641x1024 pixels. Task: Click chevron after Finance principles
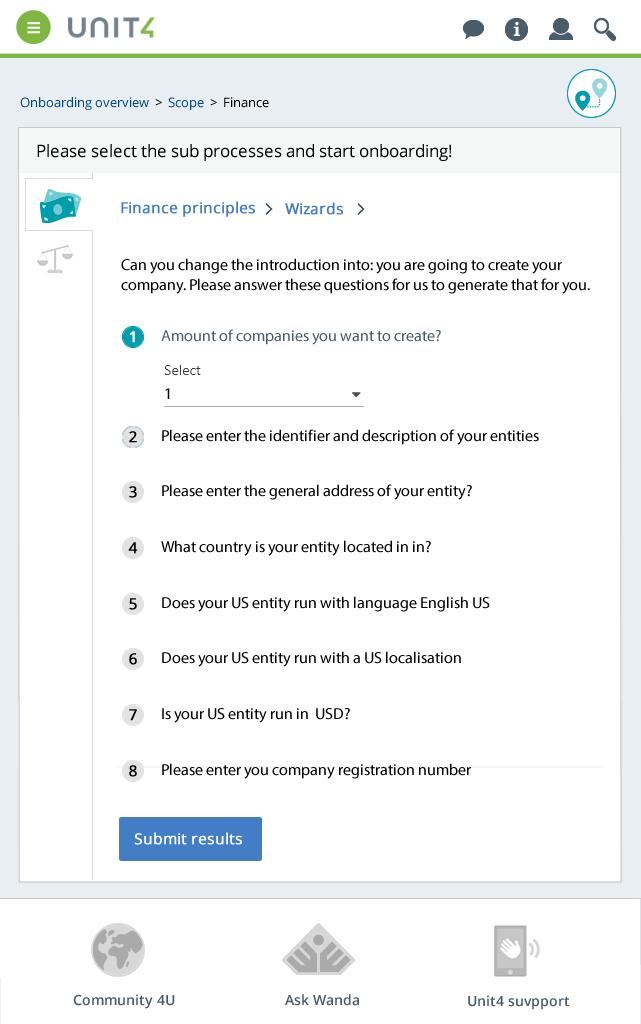point(269,209)
